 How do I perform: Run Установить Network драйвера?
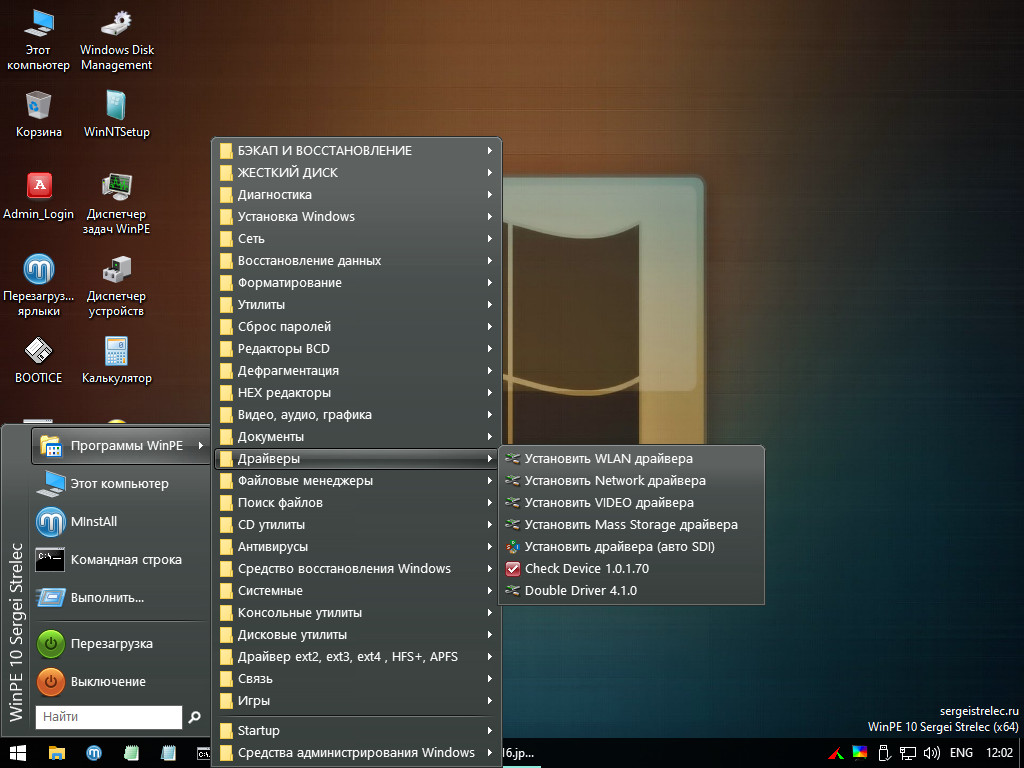[x=632, y=481]
